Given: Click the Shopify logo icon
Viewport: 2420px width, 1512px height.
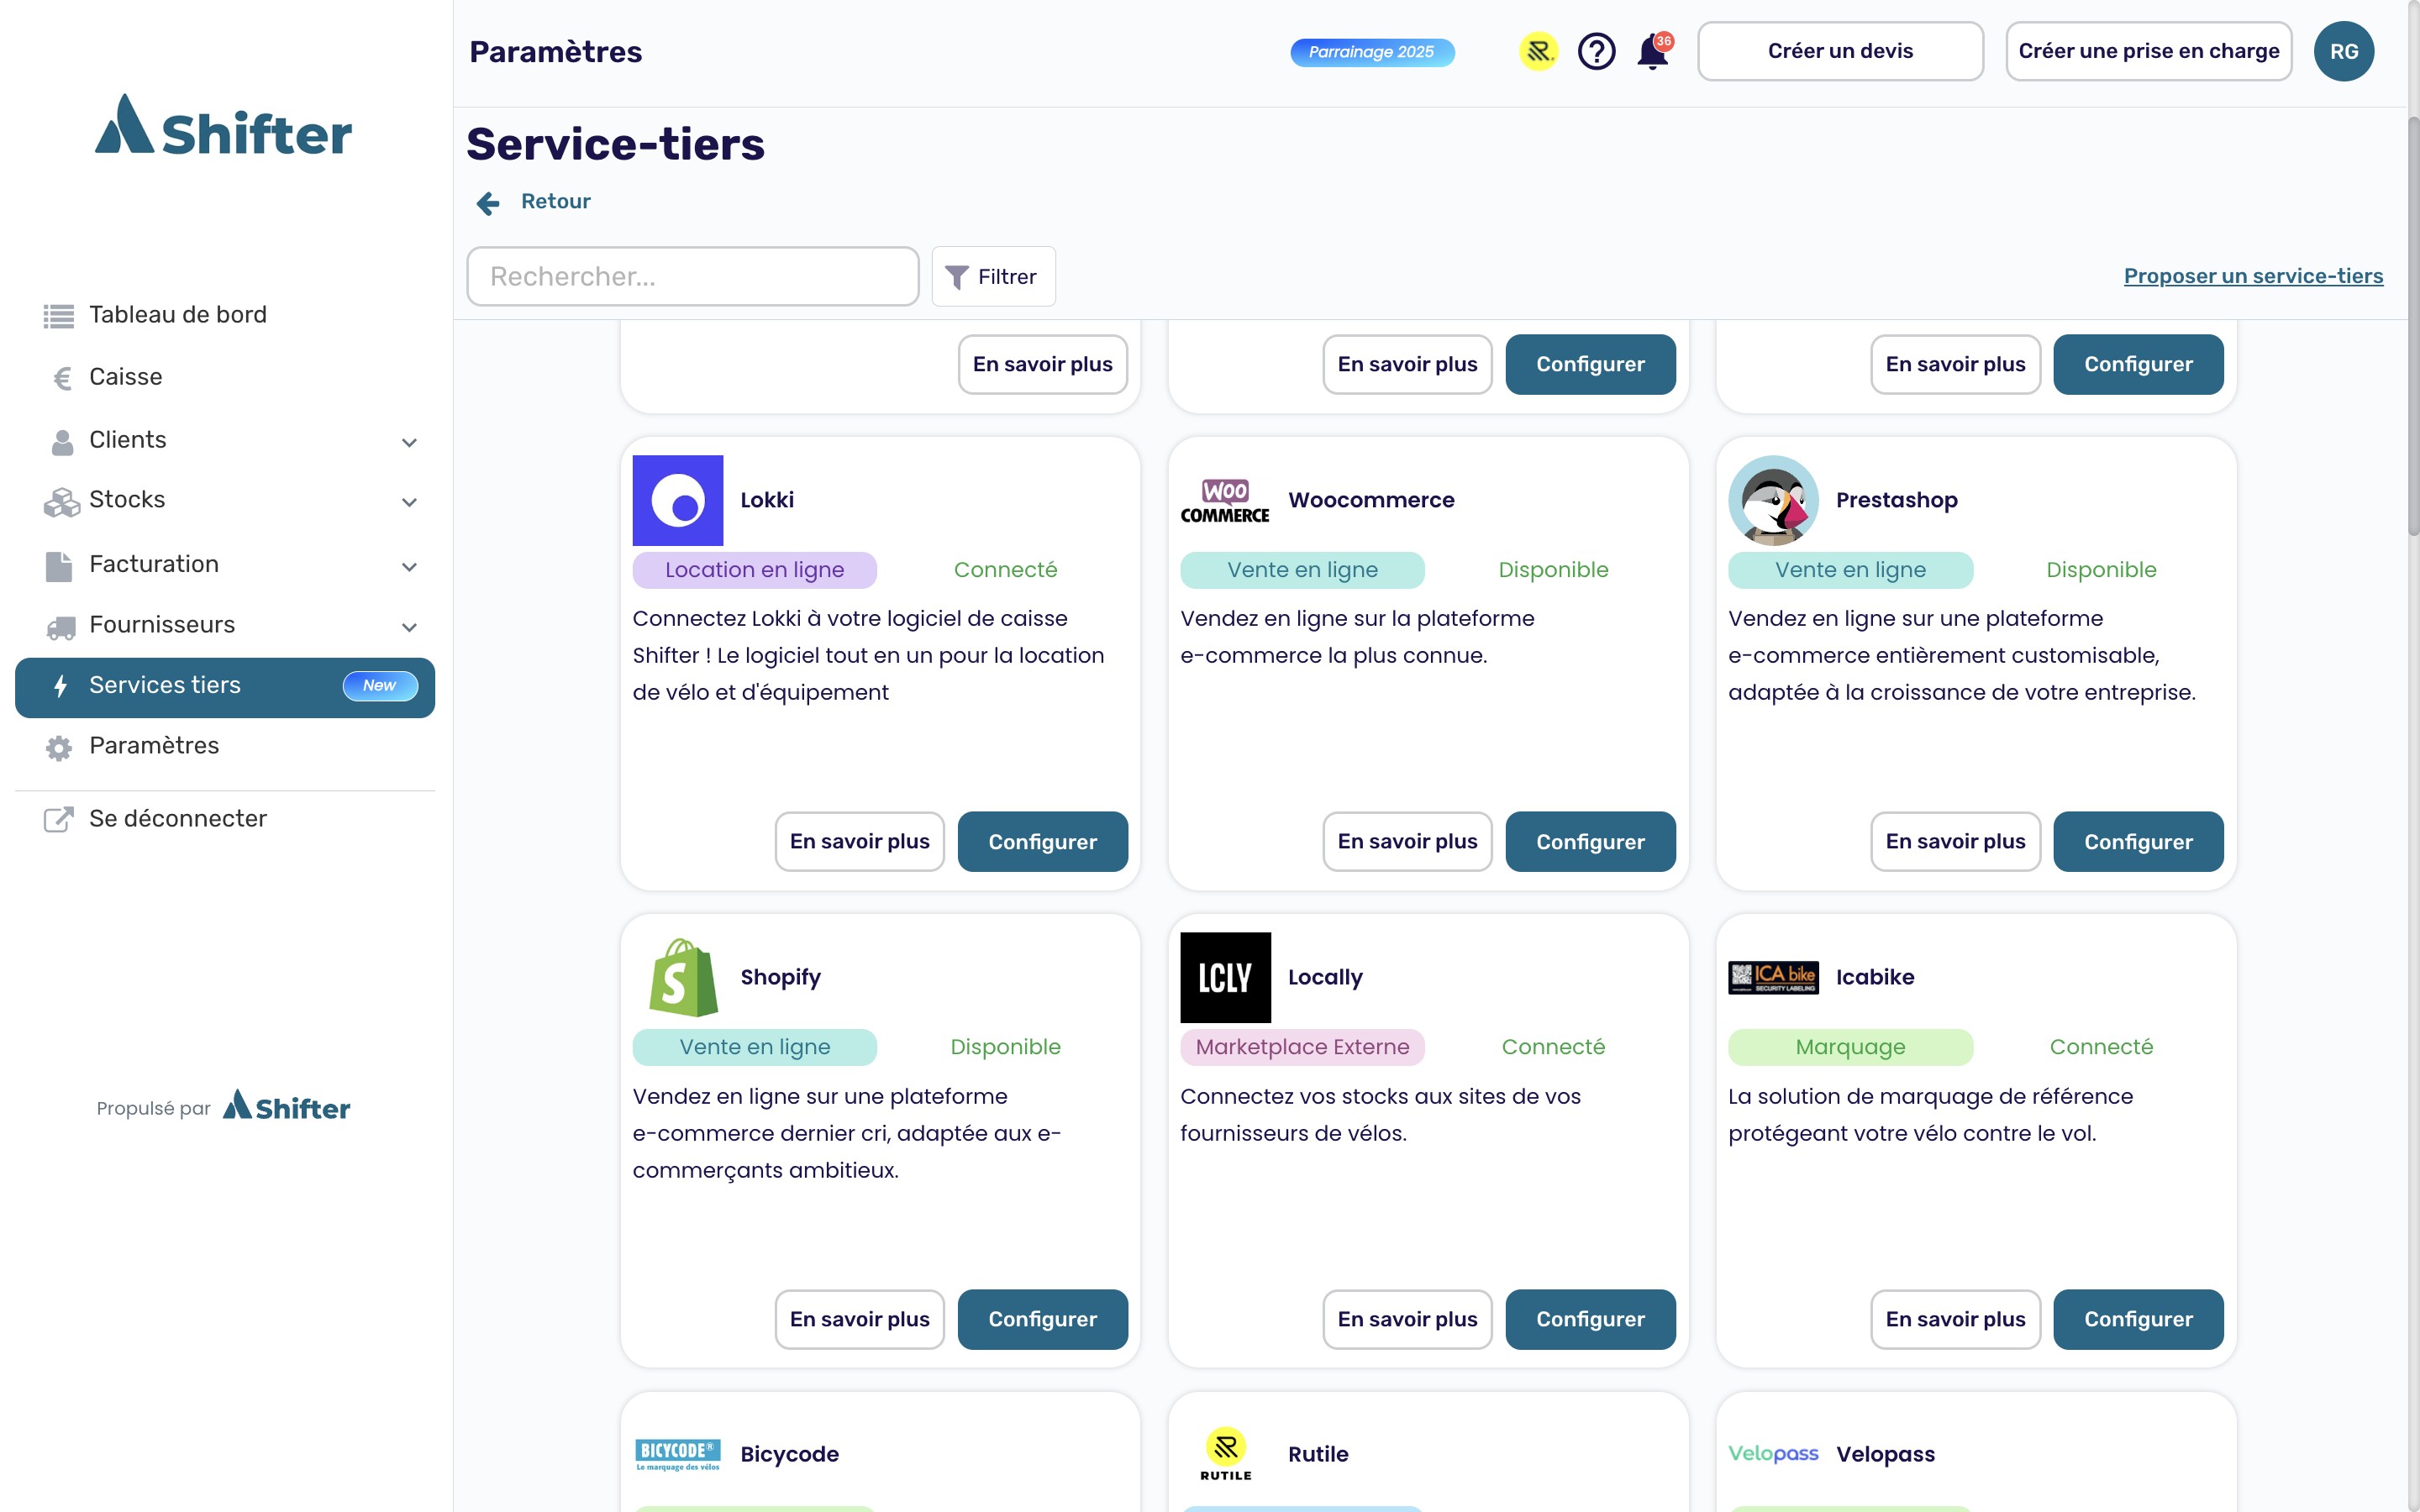Looking at the screenshot, I should point(682,977).
